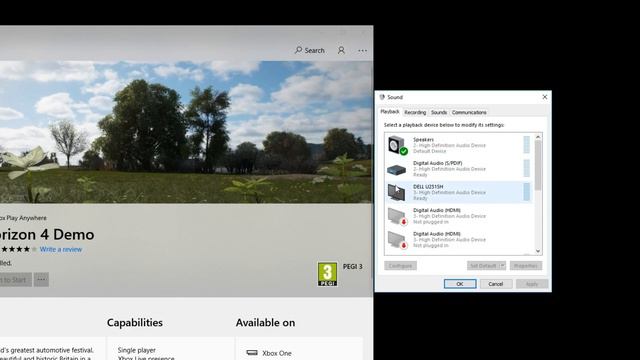This screenshot has height=360, width=640.
Task: Click the Start game button in Store
Action: [x=15, y=280]
